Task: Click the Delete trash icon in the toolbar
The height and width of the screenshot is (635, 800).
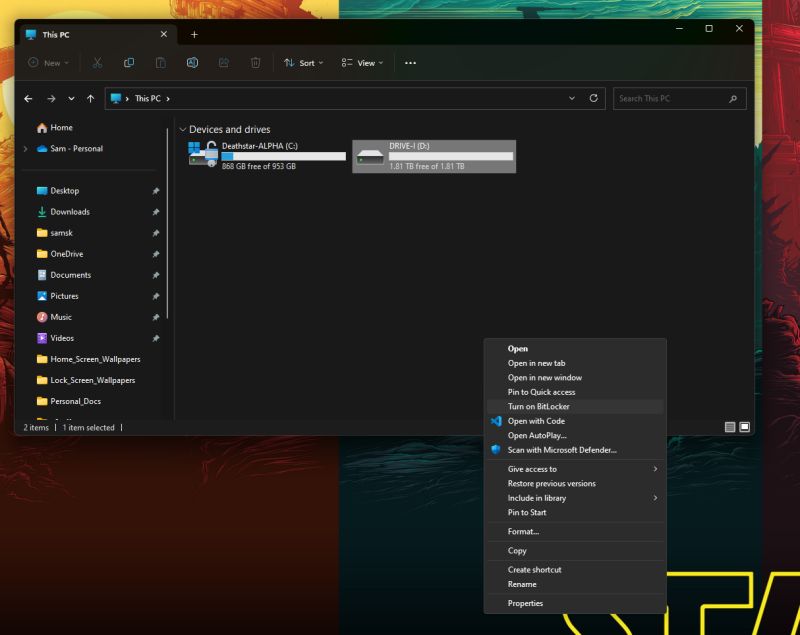Action: click(256, 63)
